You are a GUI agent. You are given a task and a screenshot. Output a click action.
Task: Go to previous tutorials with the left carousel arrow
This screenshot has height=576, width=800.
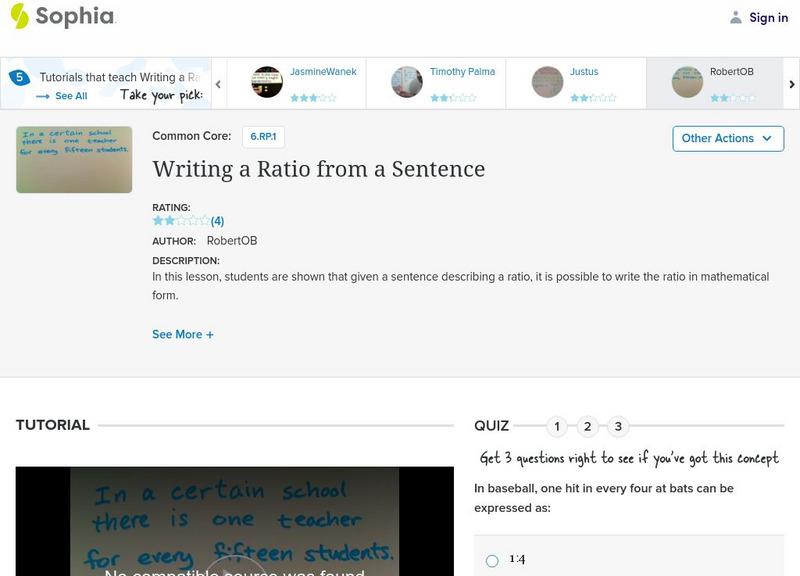point(218,84)
